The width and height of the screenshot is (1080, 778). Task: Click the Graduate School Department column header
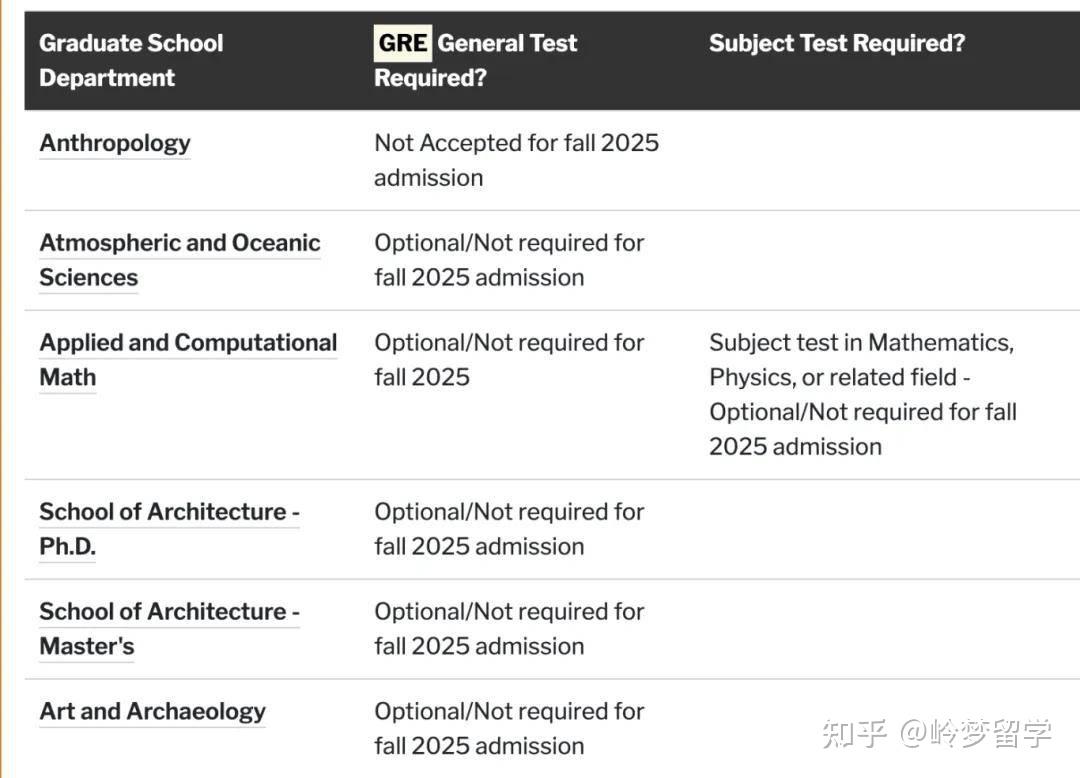pyautogui.click(x=131, y=60)
